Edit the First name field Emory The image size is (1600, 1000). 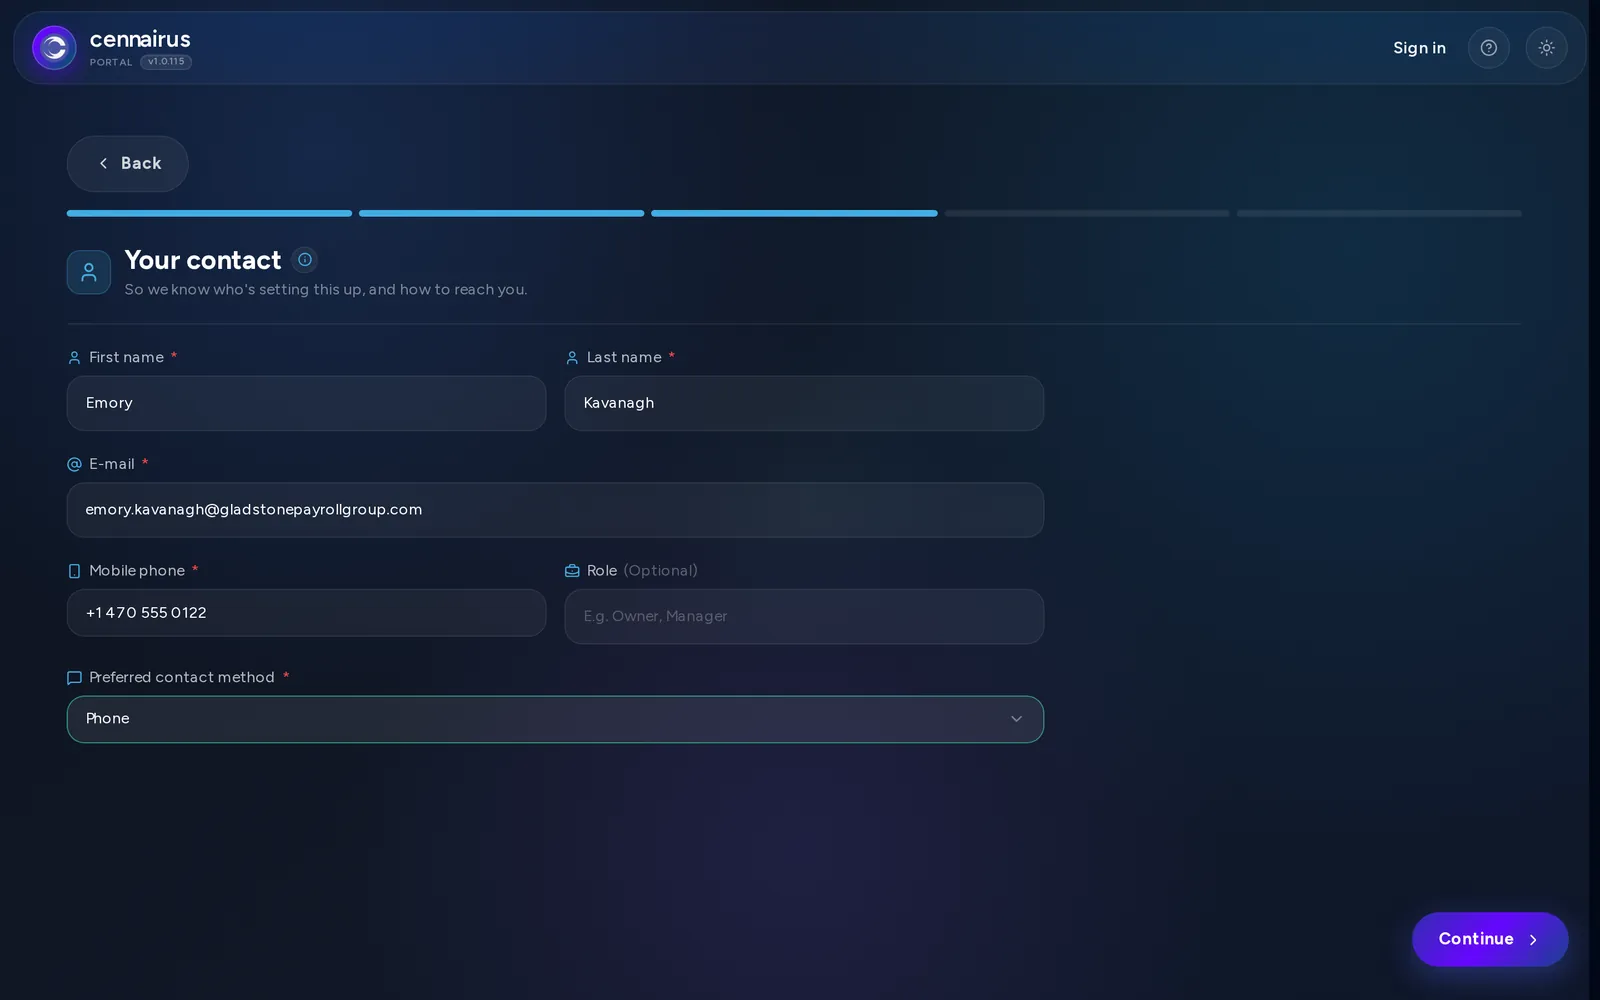point(306,403)
